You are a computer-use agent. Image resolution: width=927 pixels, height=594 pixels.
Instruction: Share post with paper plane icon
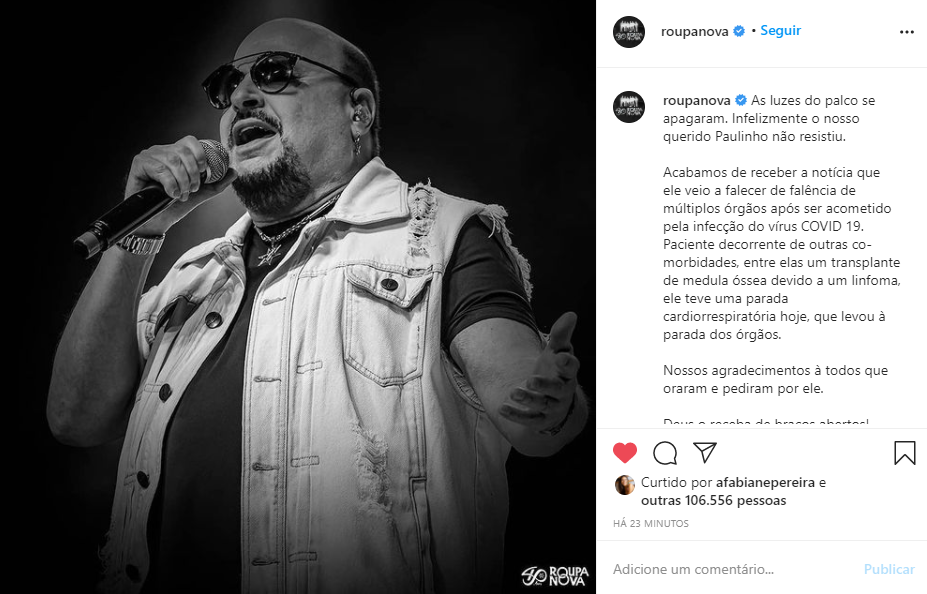click(705, 452)
